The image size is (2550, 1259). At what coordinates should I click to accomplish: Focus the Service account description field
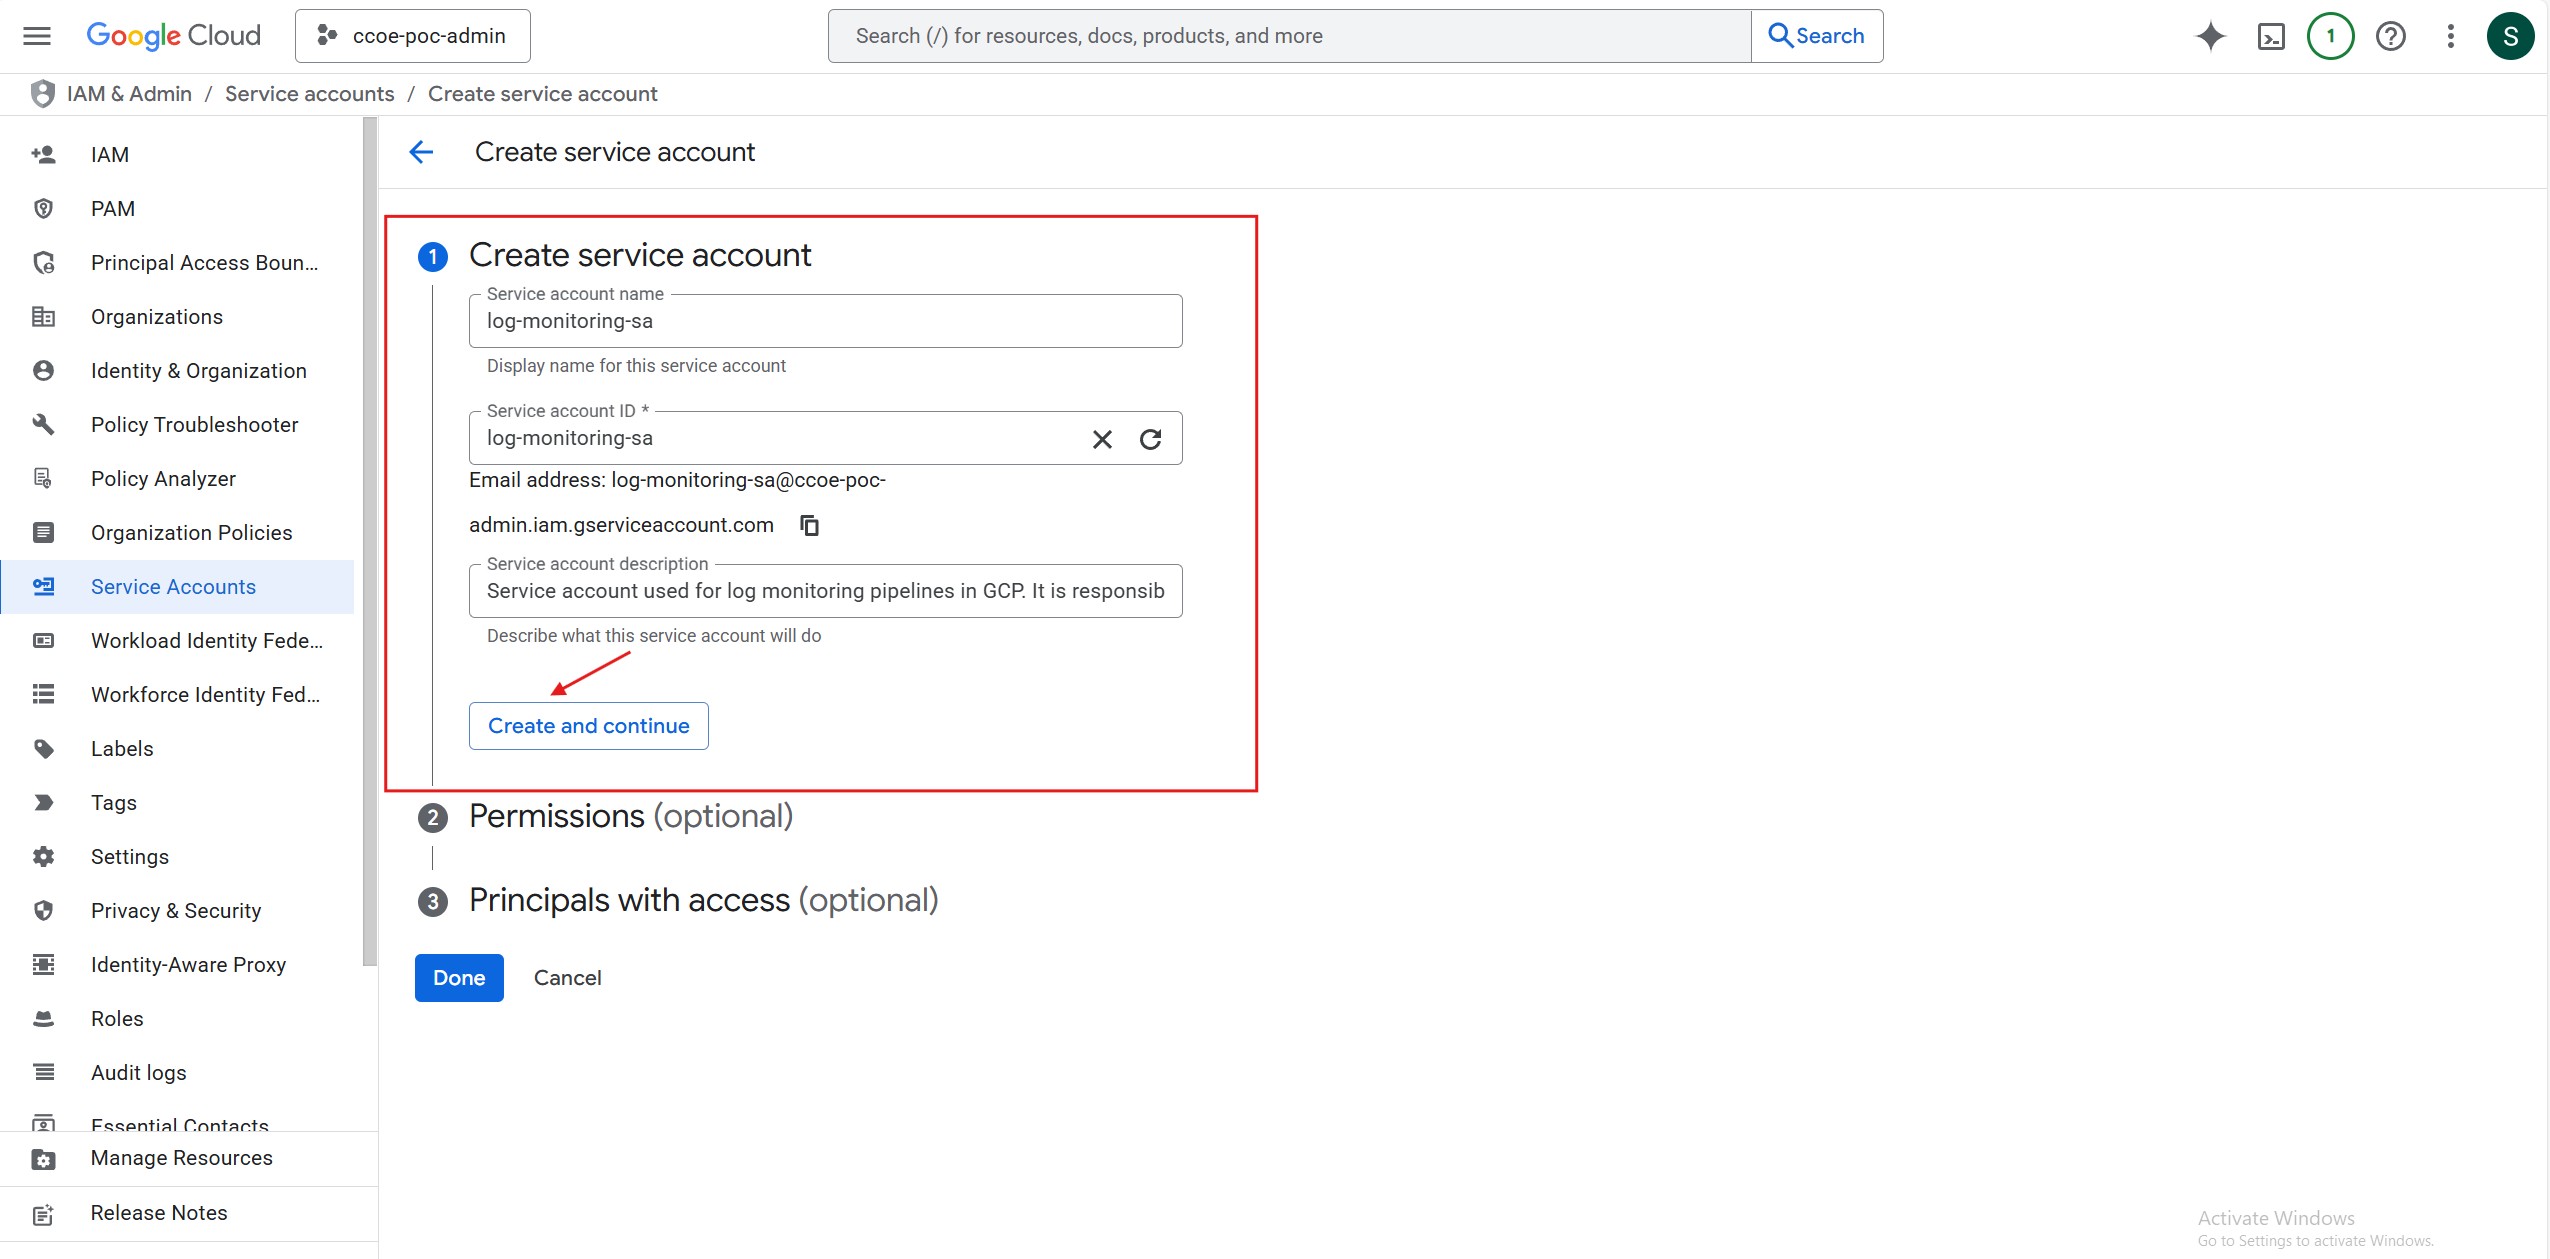tap(825, 591)
